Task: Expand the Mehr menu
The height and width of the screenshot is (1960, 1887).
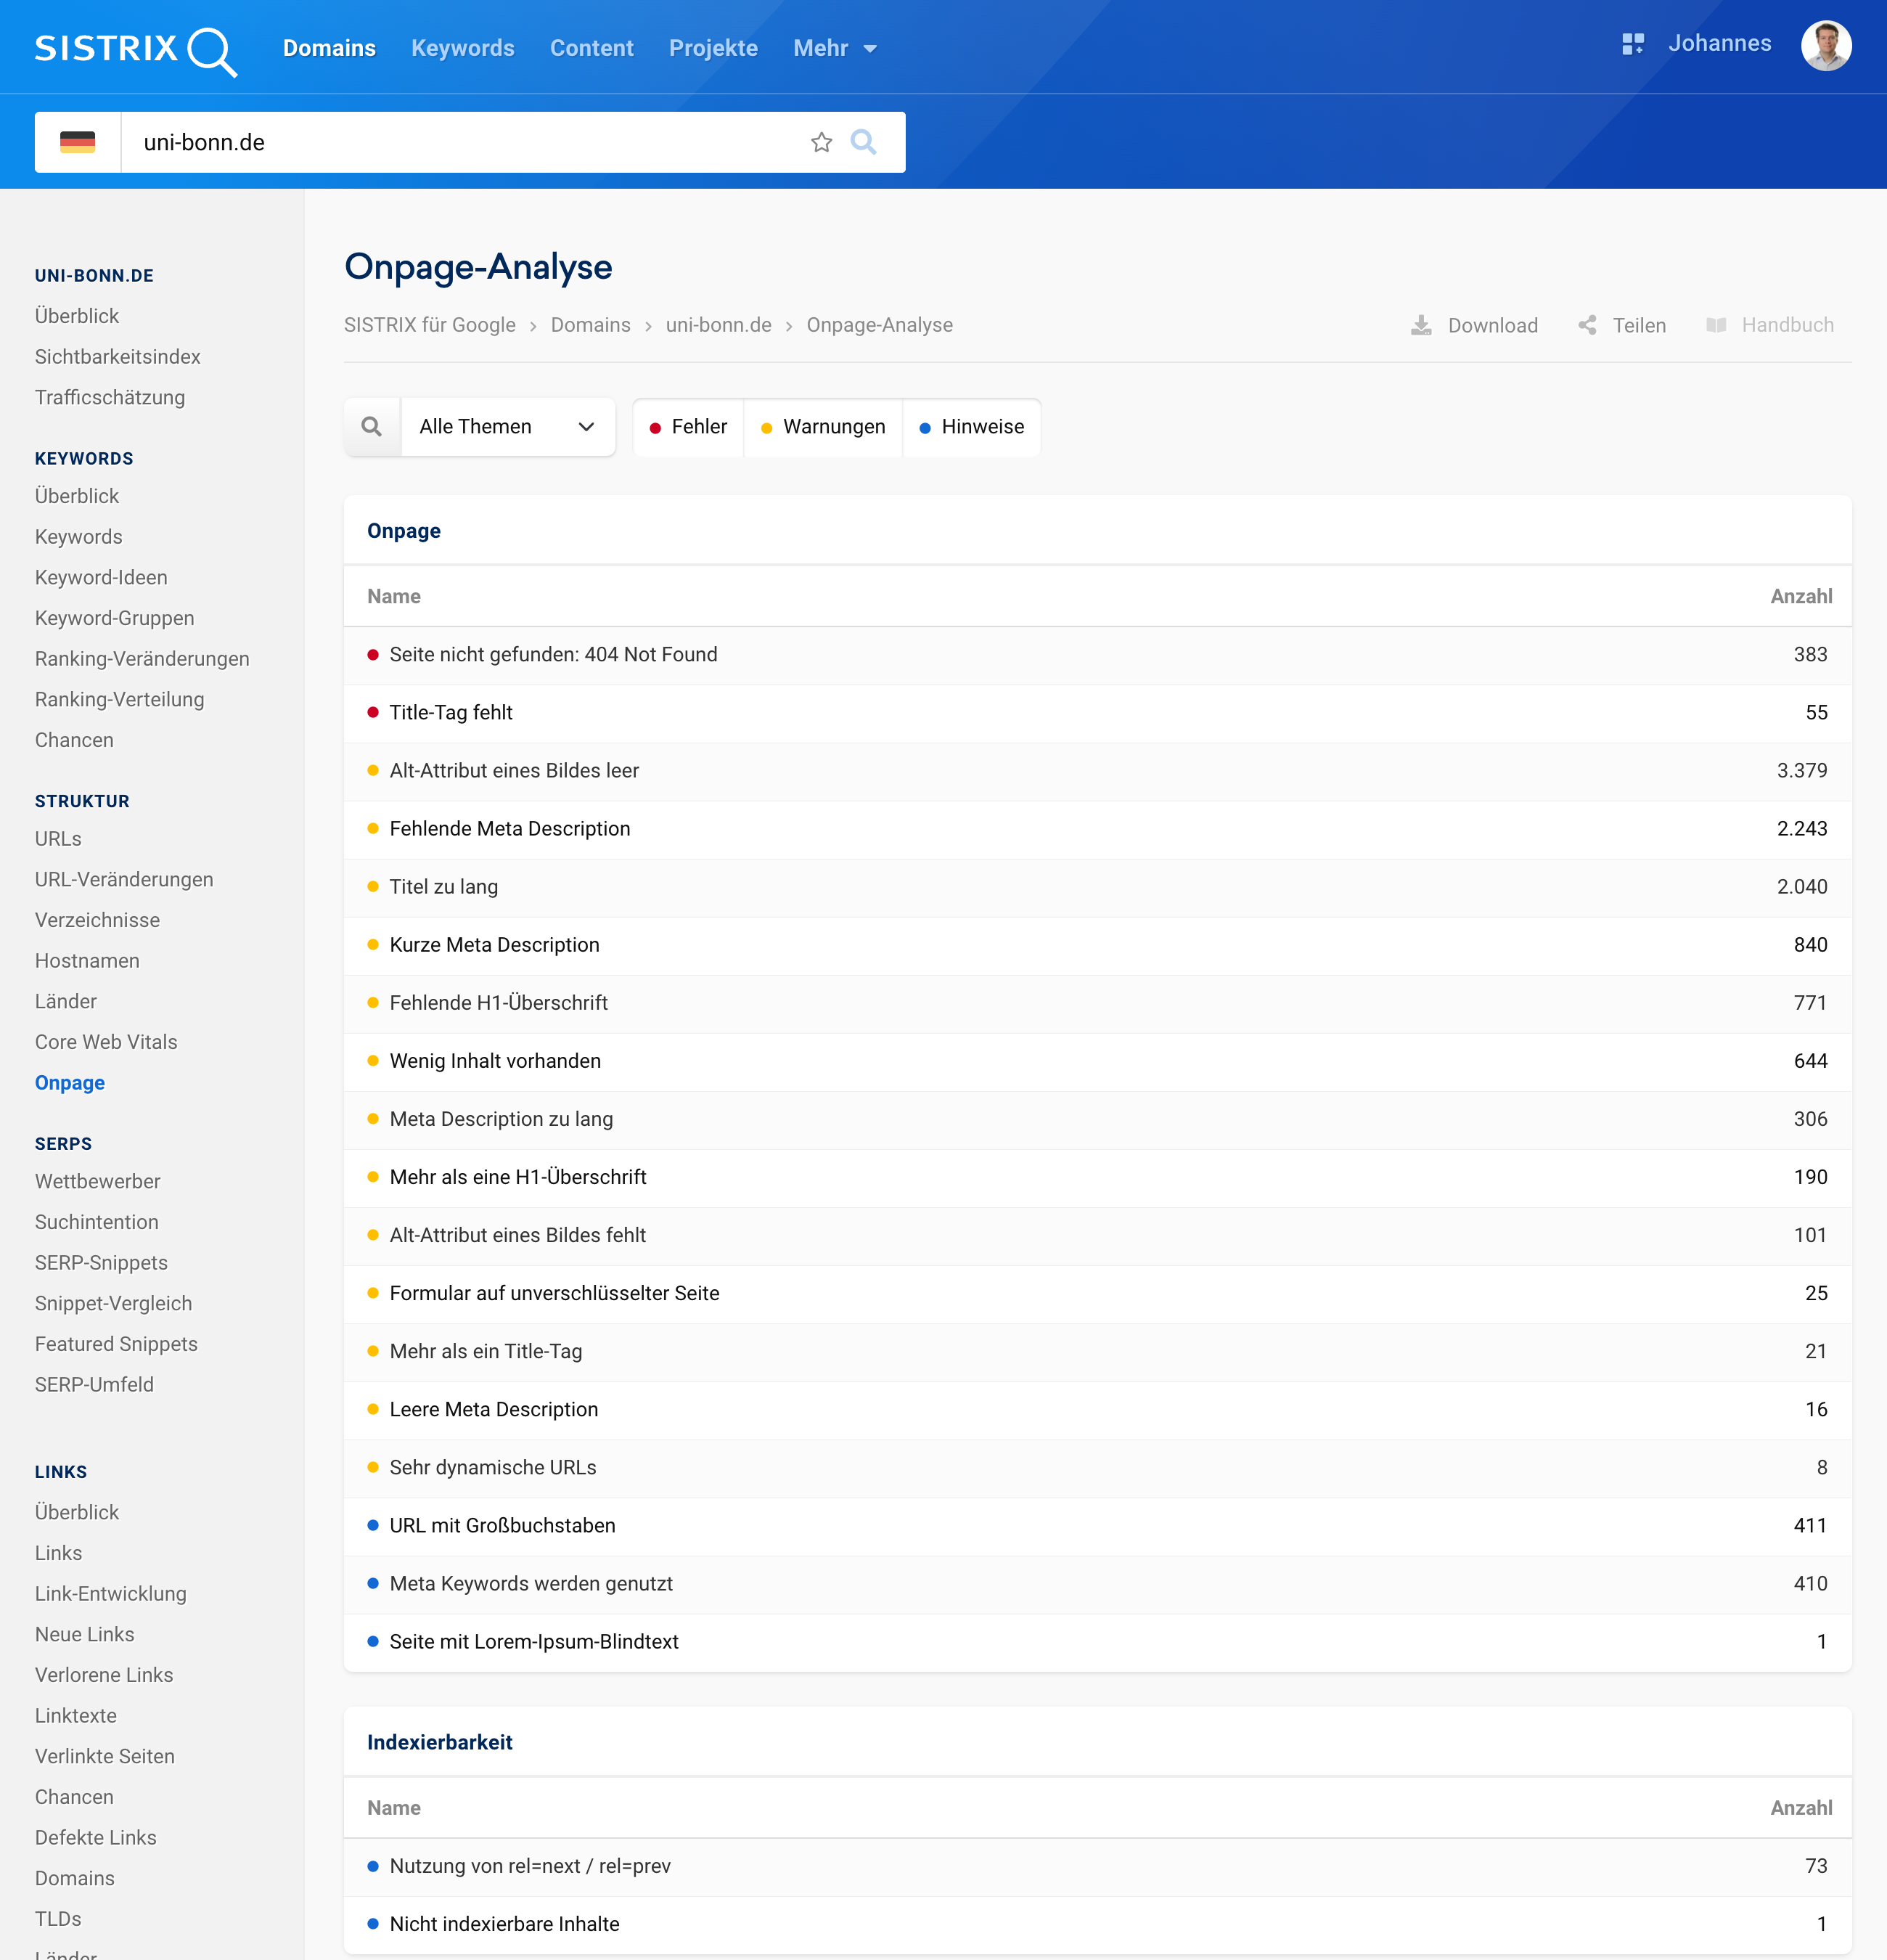Action: (x=834, y=48)
